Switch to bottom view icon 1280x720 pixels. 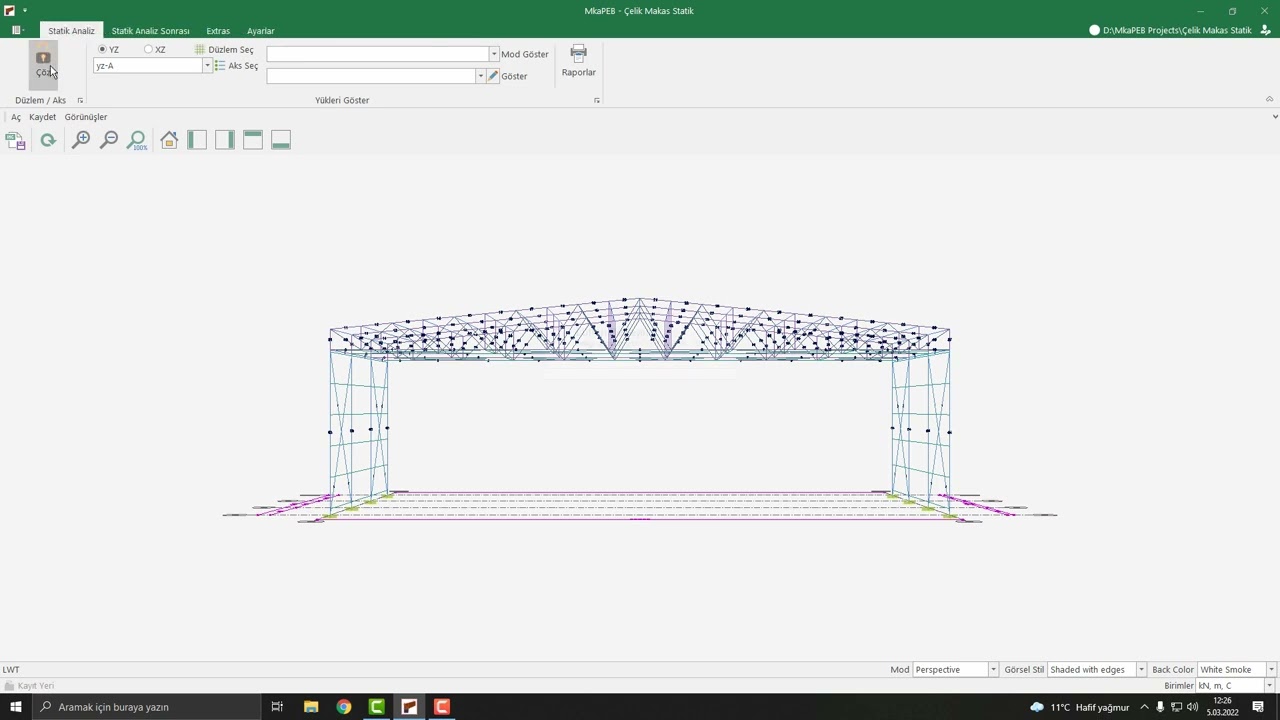coord(281,140)
